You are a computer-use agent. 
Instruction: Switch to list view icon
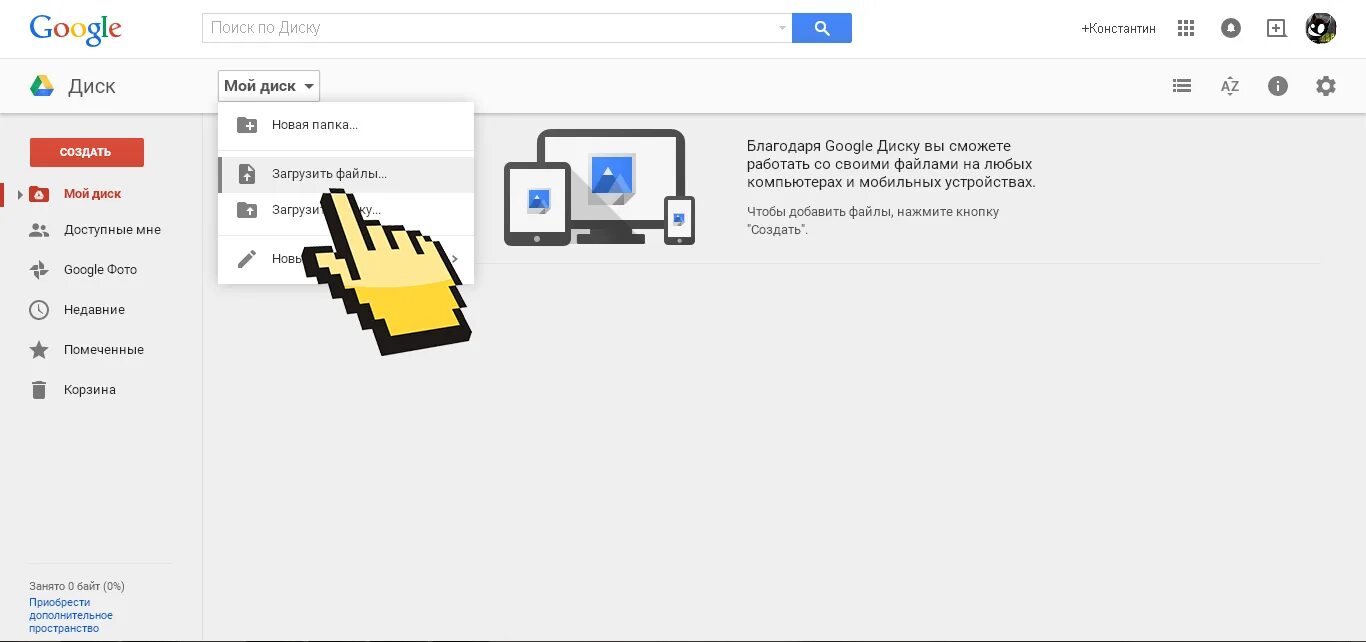coord(1182,86)
